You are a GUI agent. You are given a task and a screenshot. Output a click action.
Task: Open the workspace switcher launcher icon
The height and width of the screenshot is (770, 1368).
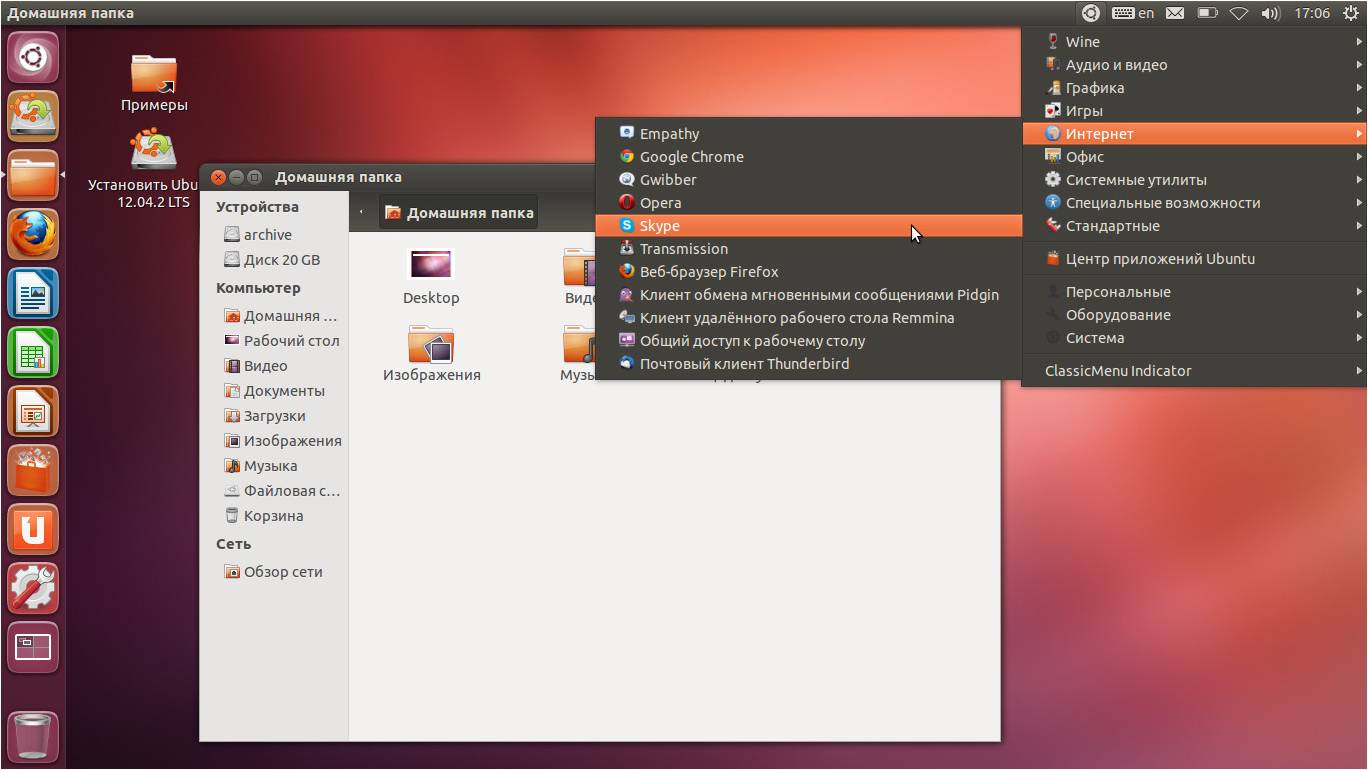pos(33,648)
